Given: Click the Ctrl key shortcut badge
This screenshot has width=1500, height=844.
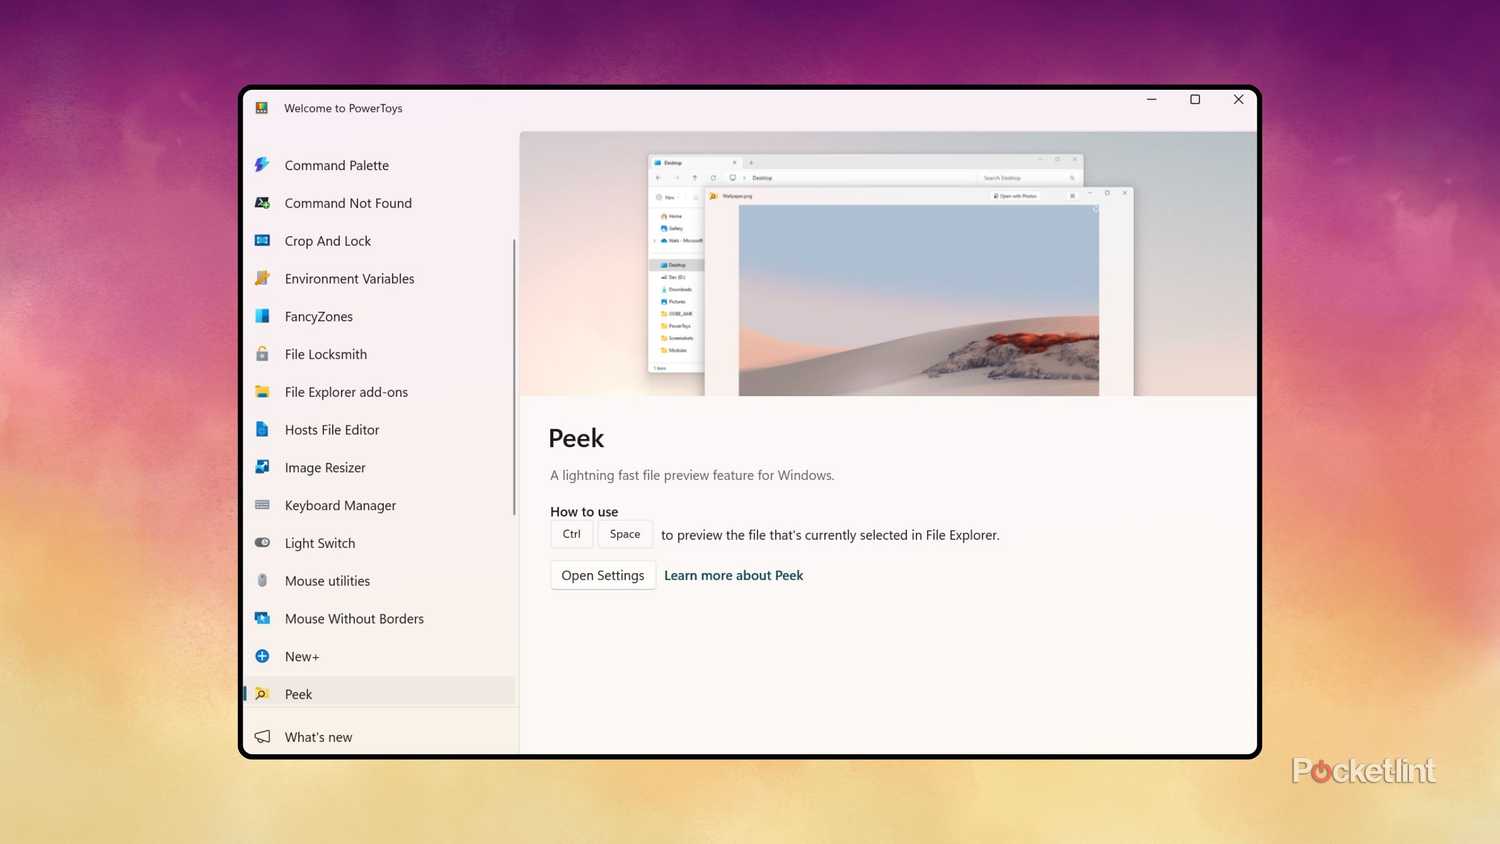Looking at the screenshot, I should pyautogui.click(x=571, y=533).
